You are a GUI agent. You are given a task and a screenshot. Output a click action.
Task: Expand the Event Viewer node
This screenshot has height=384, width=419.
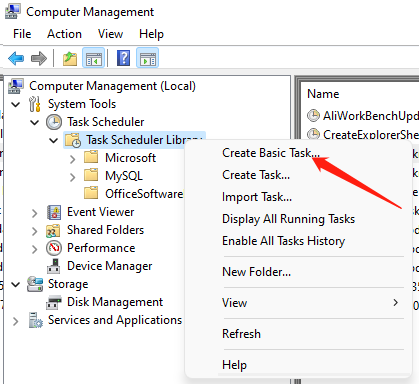coord(35,213)
